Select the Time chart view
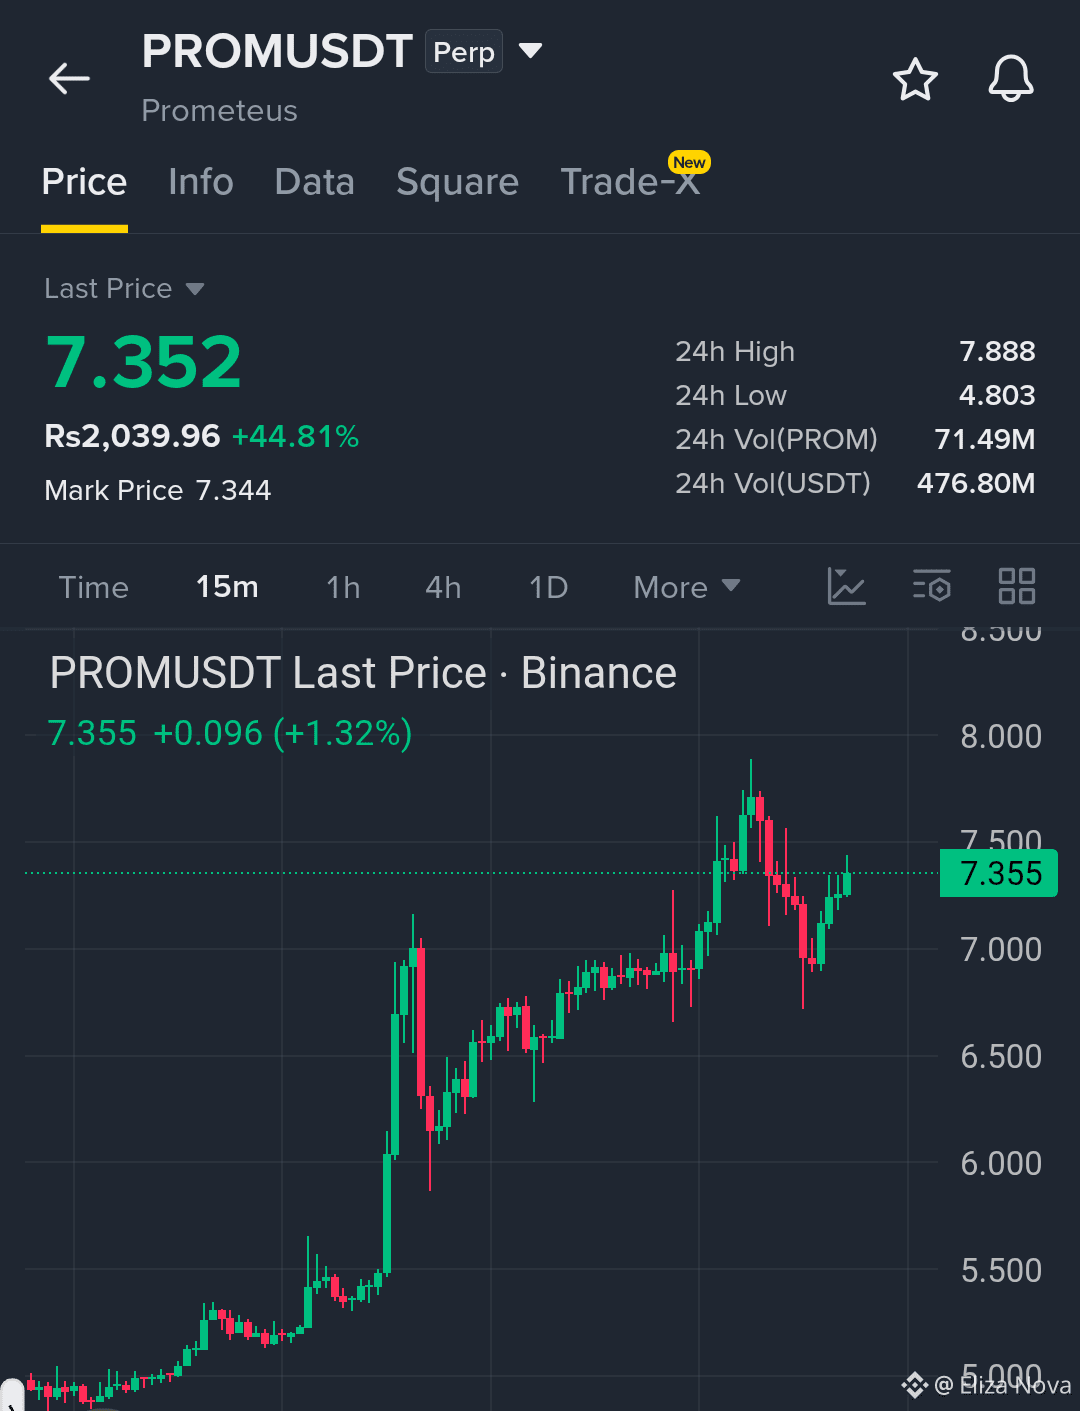 tap(94, 587)
